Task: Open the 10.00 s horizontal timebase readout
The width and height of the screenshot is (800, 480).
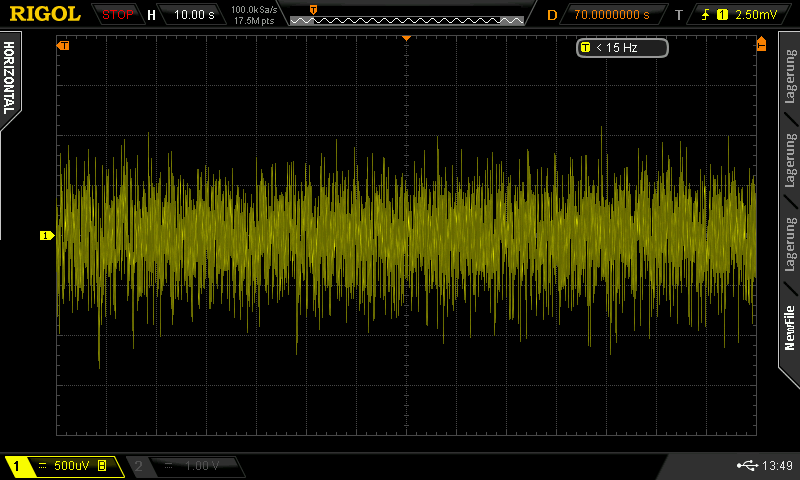Action: pos(194,15)
